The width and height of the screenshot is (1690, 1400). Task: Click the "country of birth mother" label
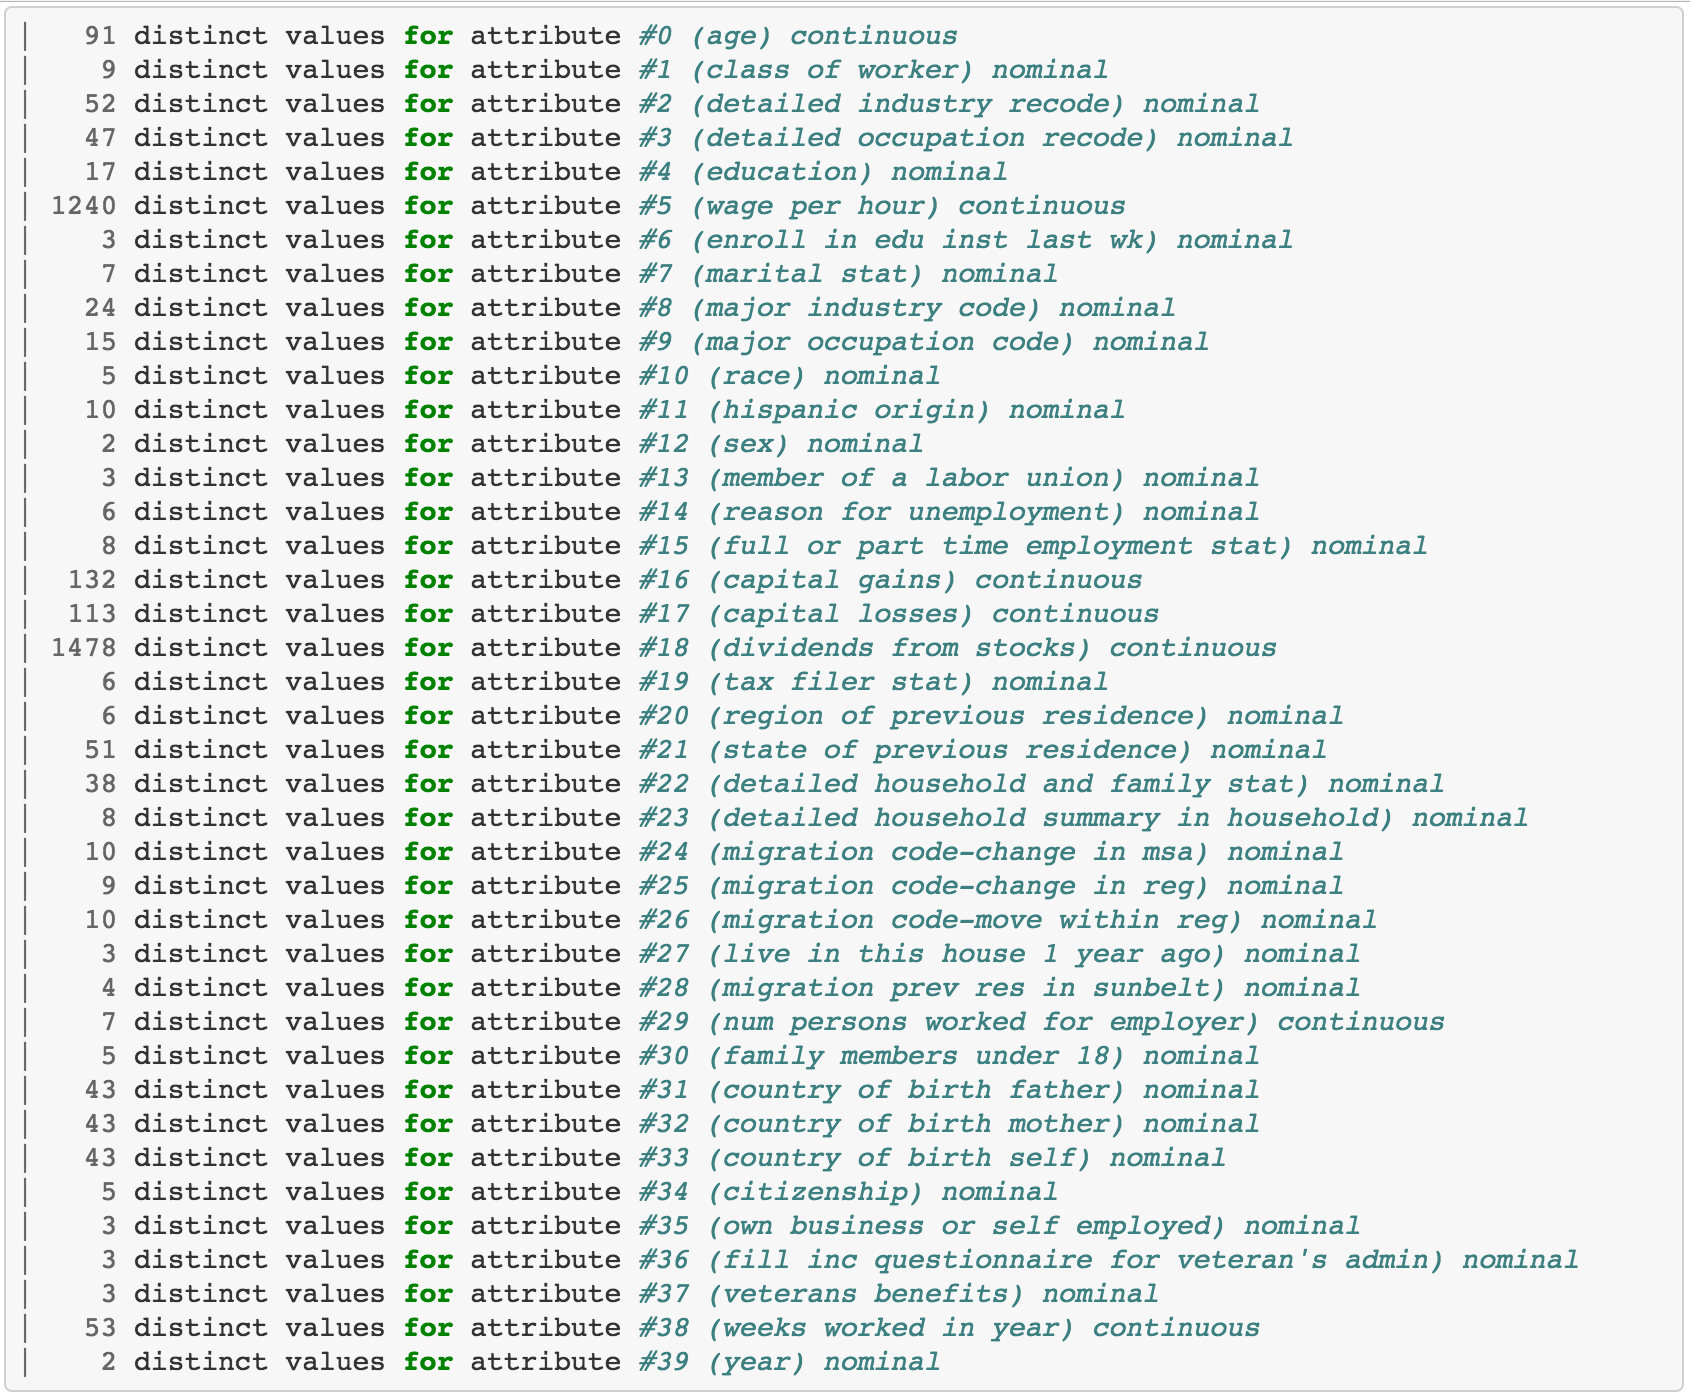916,1125
